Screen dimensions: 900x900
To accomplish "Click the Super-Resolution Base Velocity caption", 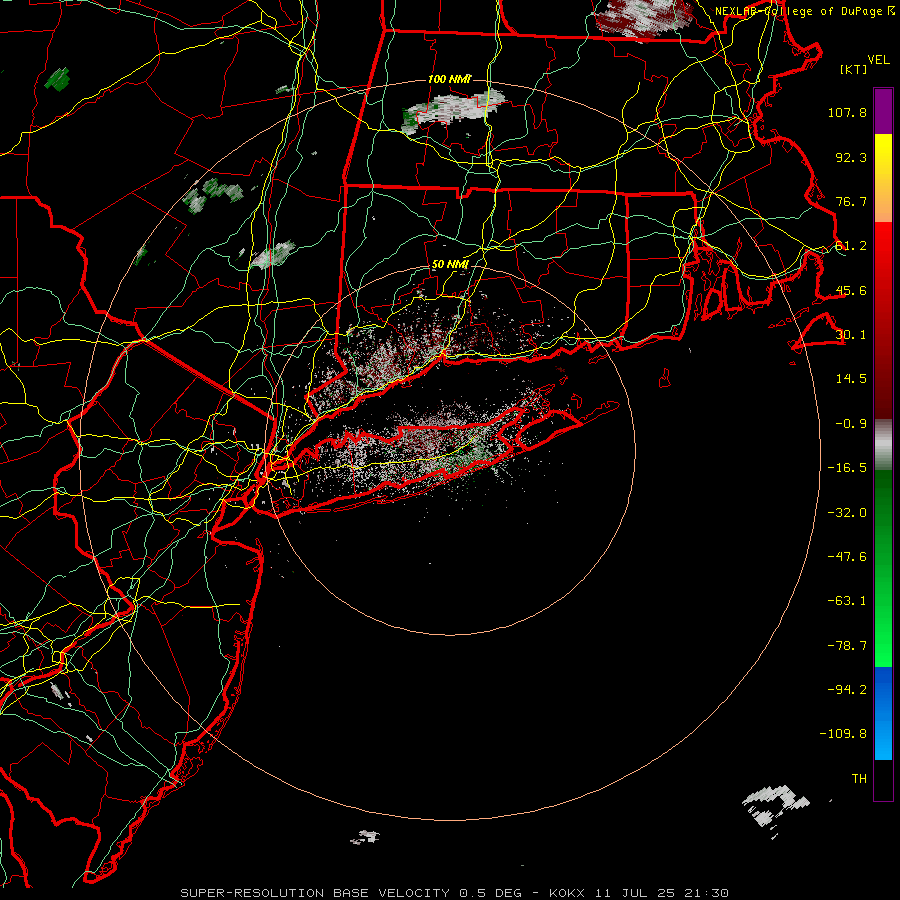I will click(x=455, y=893).
